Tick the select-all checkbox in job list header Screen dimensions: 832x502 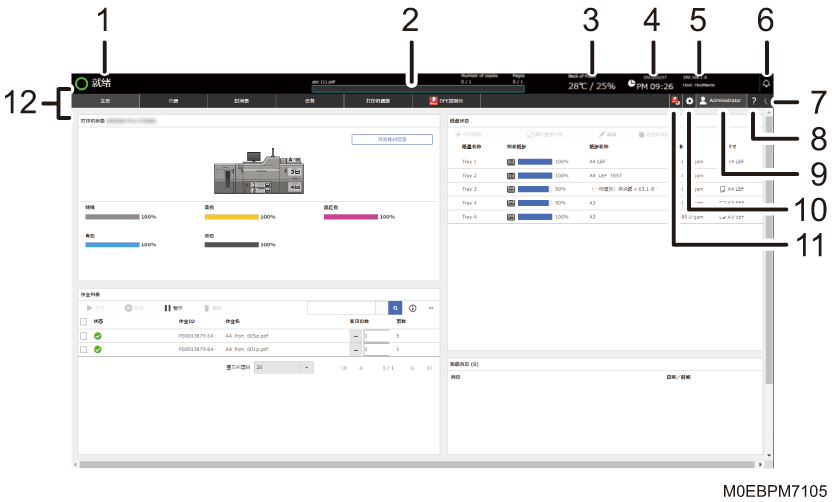click(83, 322)
